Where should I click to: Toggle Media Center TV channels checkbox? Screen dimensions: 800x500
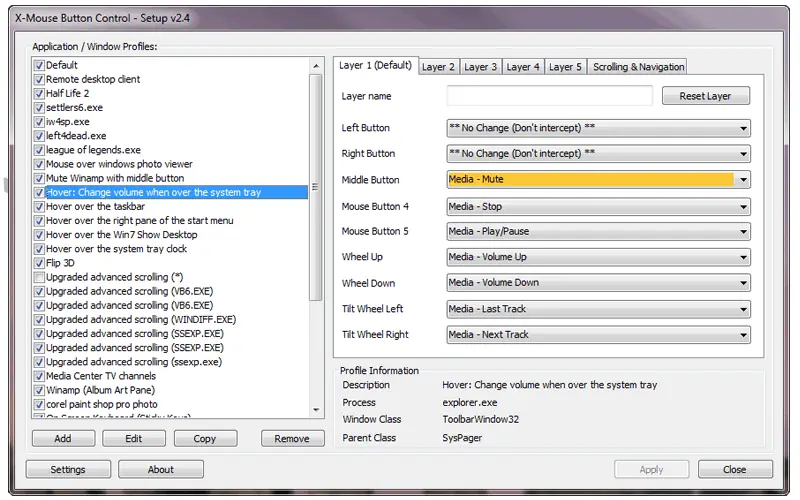(39, 377)
